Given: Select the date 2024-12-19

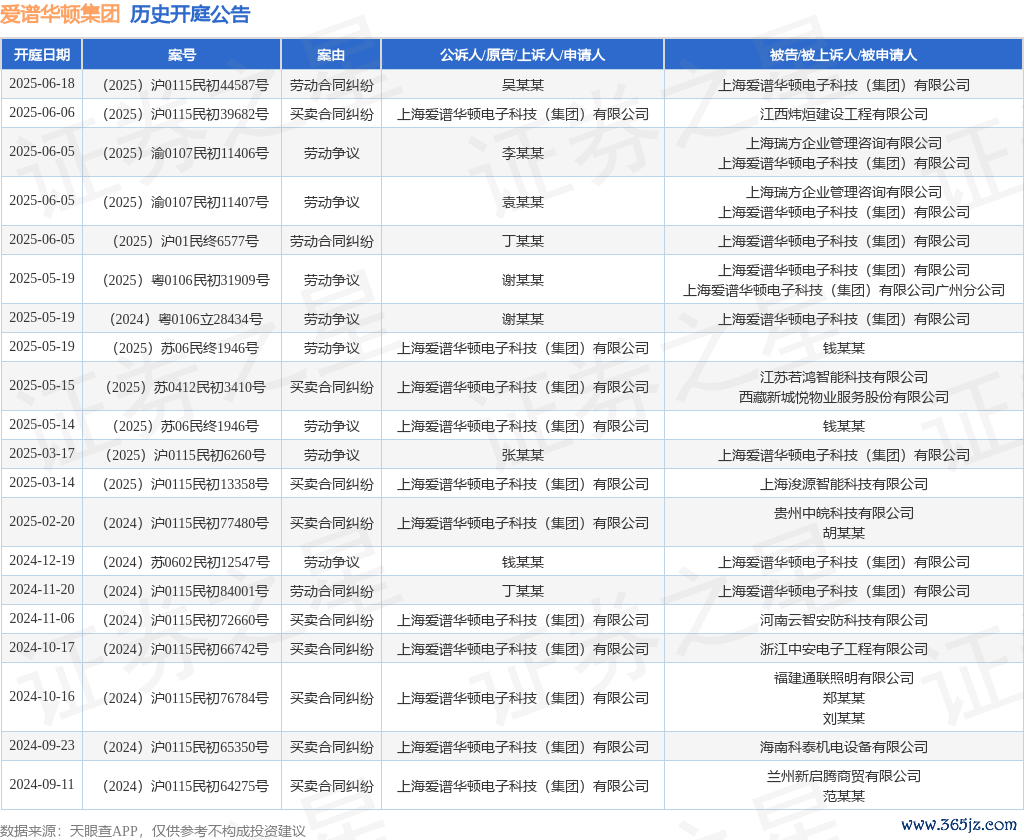Looking at the screenshot, I should pyautogui.click(x=42, y=560).
